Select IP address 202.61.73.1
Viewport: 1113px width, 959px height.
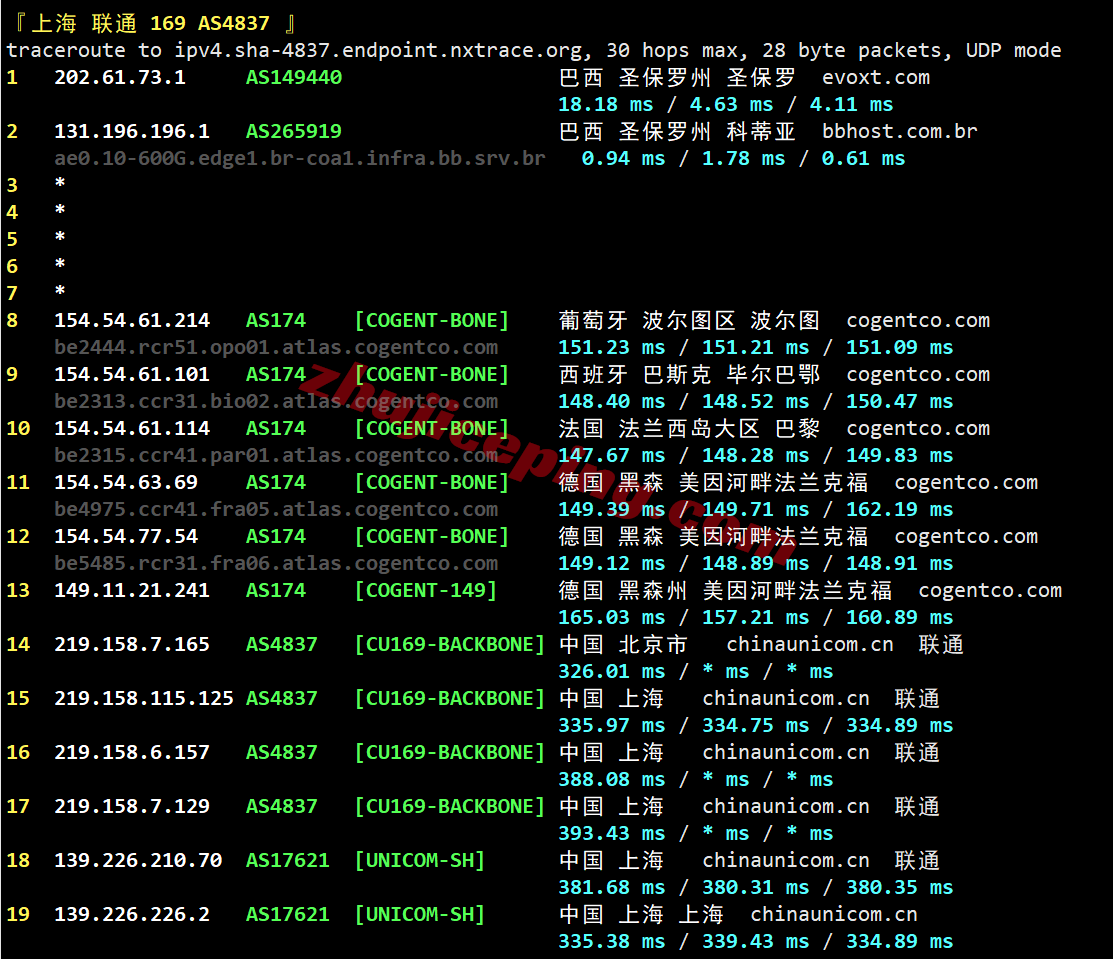(x=120, y=77)
